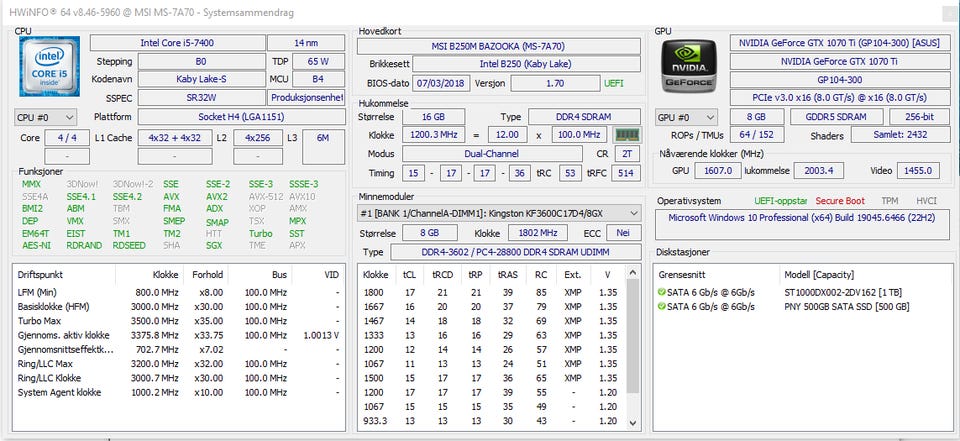The width and height of the screenshot is (960, 441).
Task: Click the memory size 16 GB field
Action: 433,117
